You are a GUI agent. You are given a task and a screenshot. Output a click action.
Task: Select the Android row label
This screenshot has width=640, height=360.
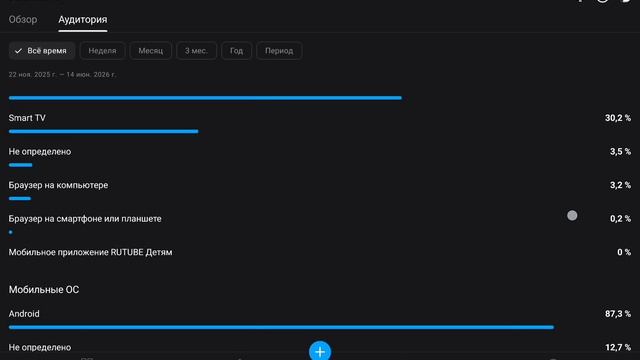click(24, 314)
